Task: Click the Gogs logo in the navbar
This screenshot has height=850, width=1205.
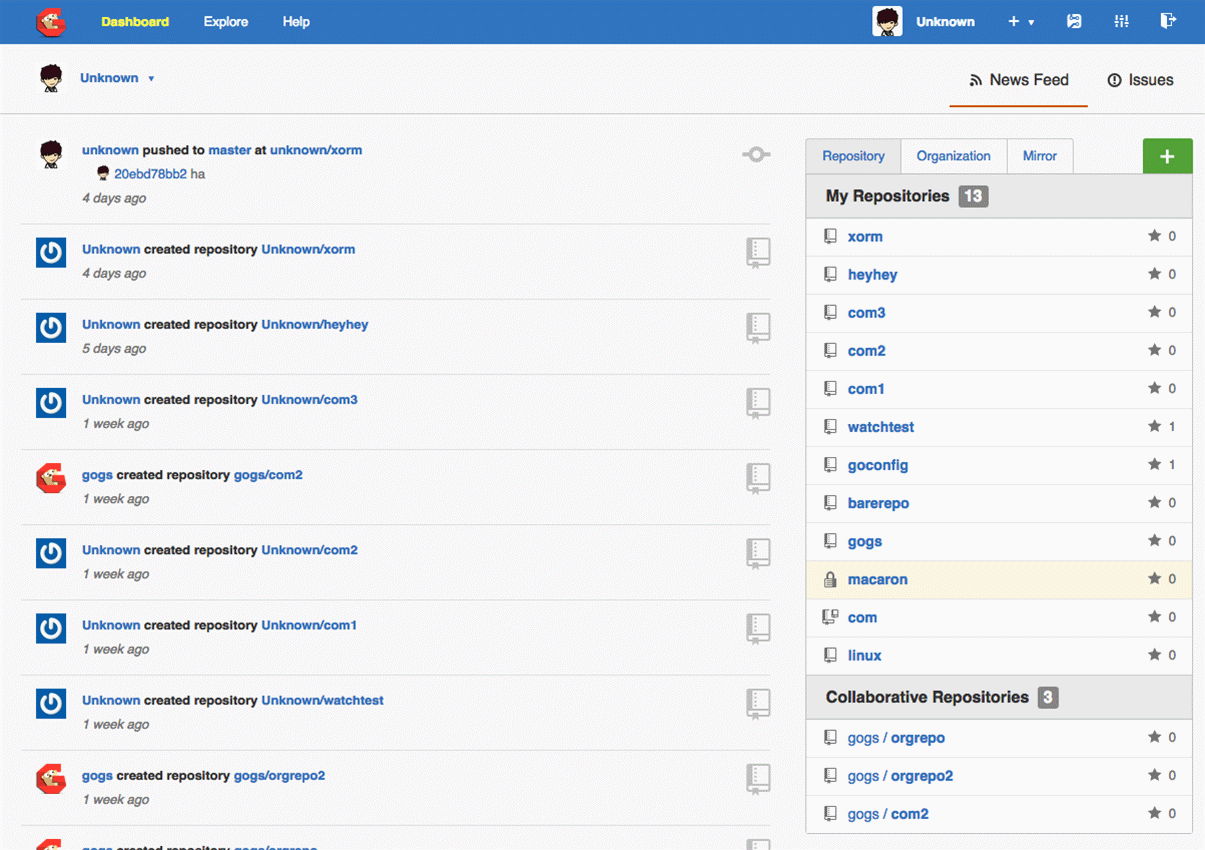Action: click(x=50, y=21)
